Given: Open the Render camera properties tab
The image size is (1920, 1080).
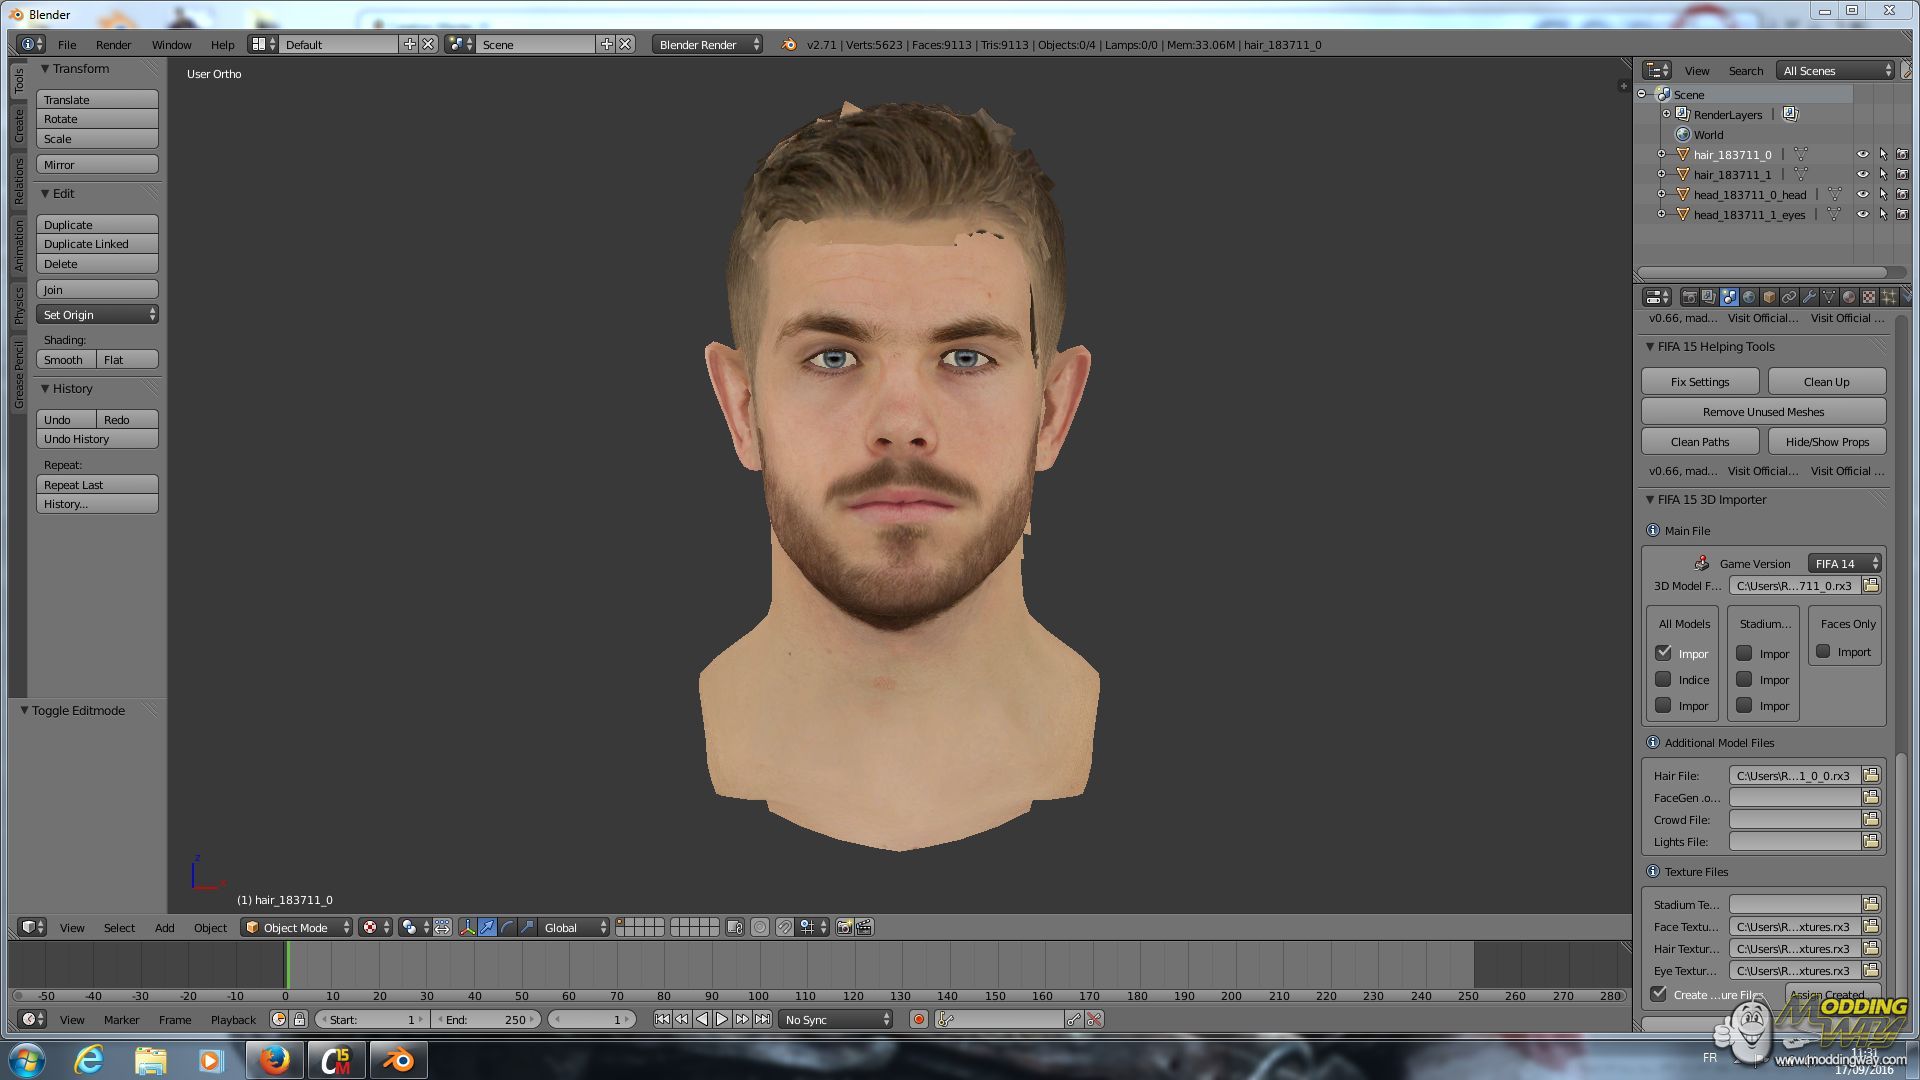Looking at the screenshot, I should 1689,297.
